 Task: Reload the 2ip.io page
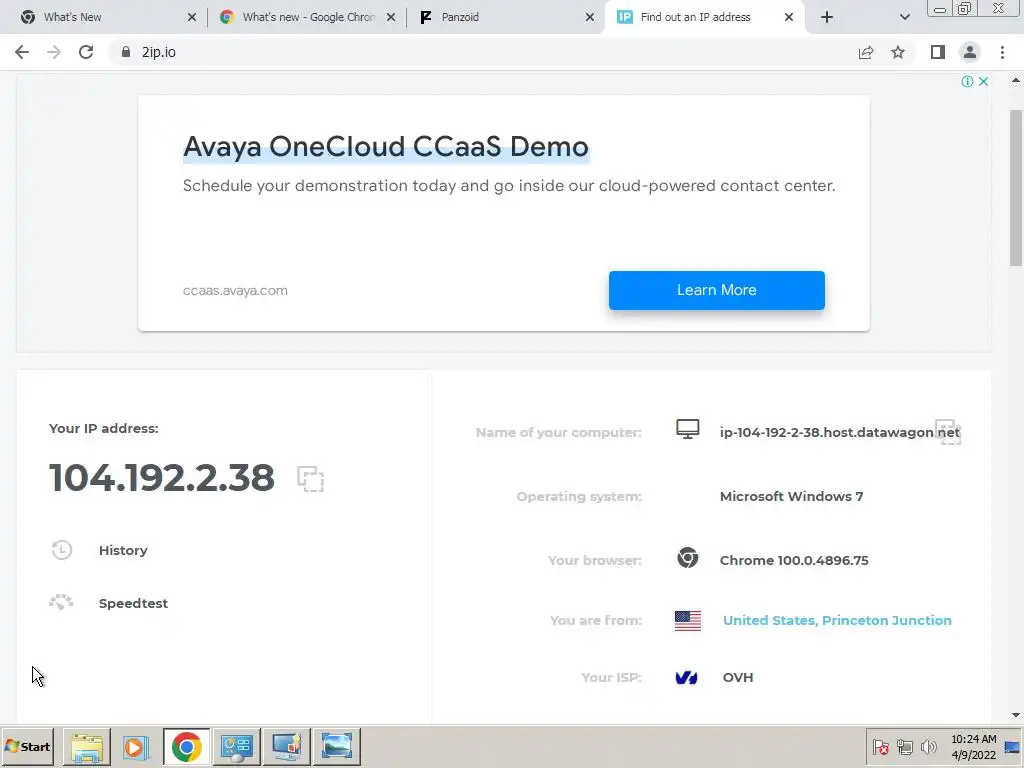86,52
